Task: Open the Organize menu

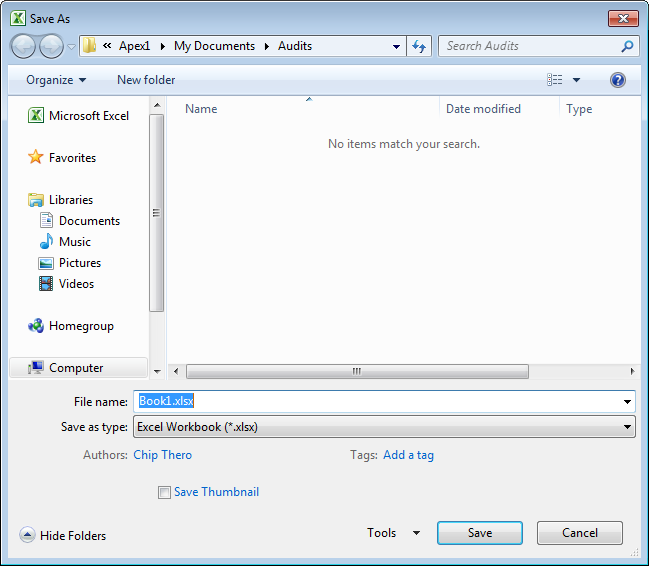Action: click(56, 80)
